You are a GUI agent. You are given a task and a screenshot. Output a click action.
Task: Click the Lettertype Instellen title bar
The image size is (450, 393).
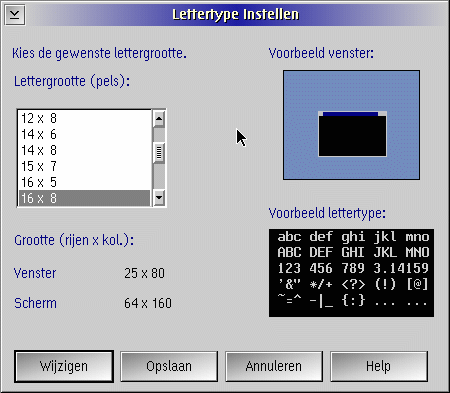(235, 15)
